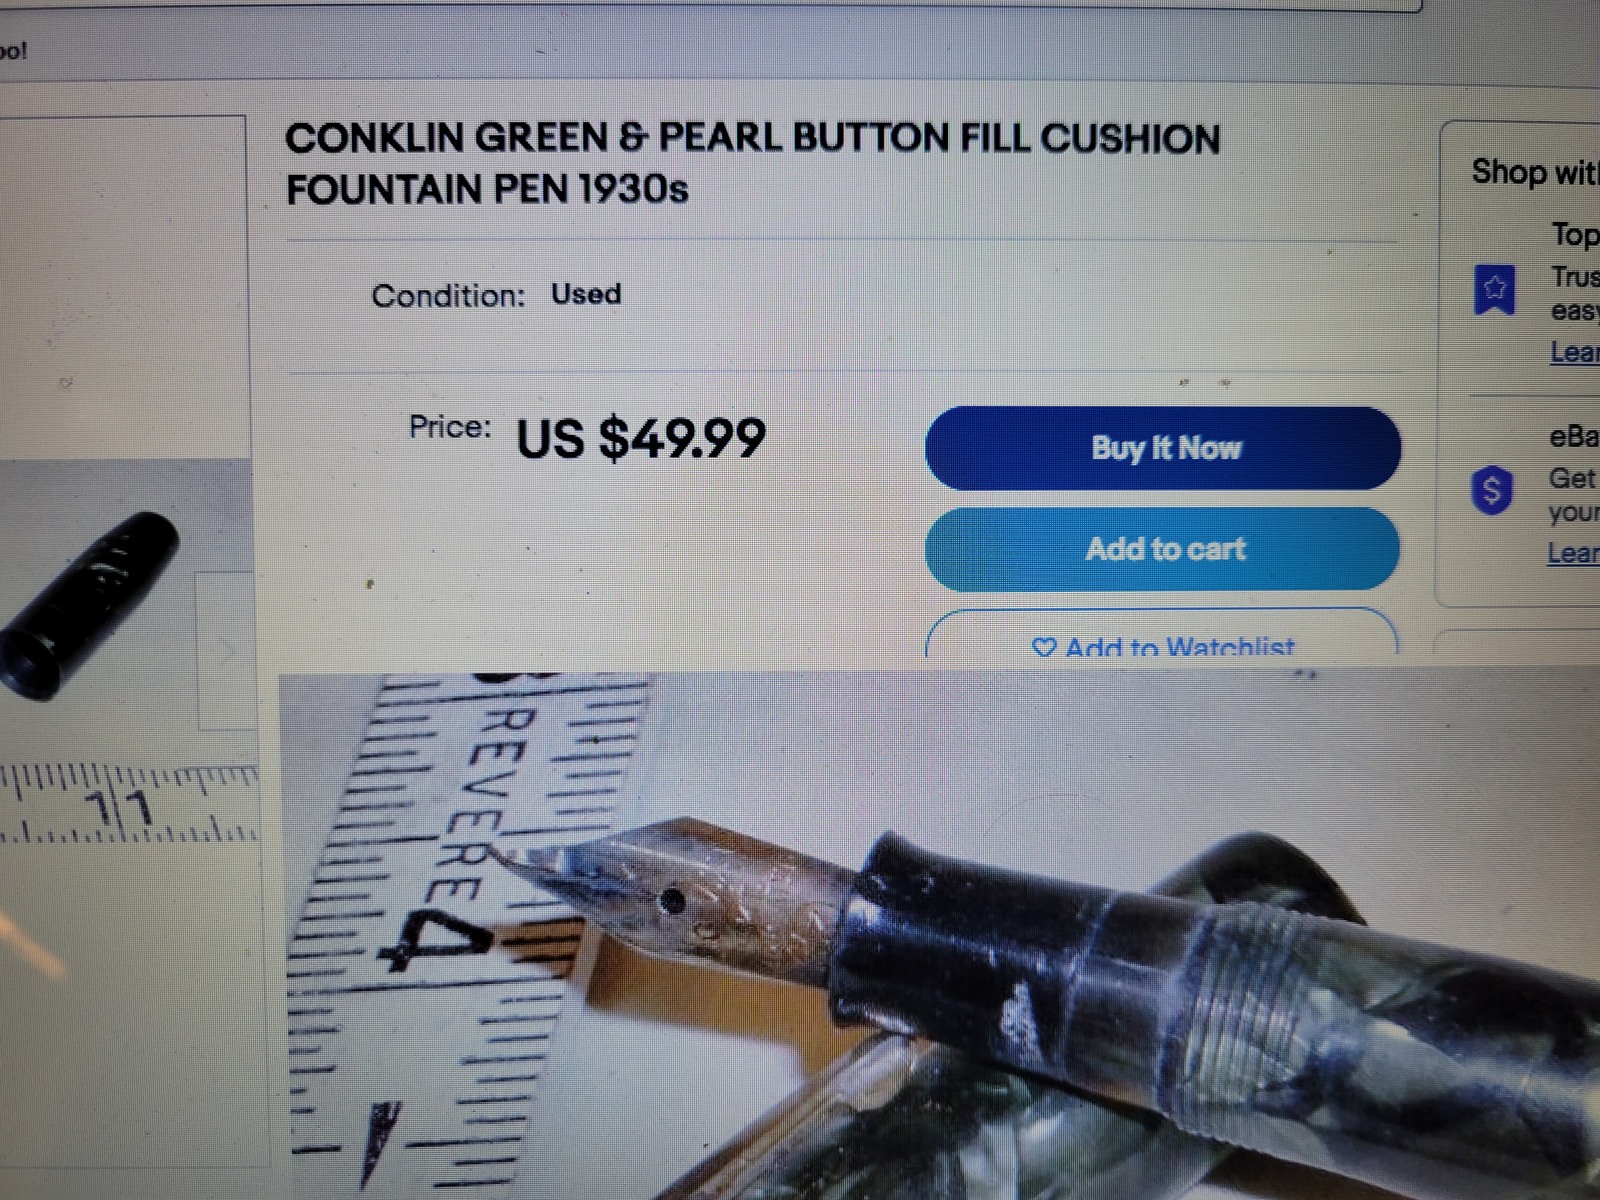Viewport: 1600px width, 1200px height.
Task: Click the Price label
Action: [450, 427]
